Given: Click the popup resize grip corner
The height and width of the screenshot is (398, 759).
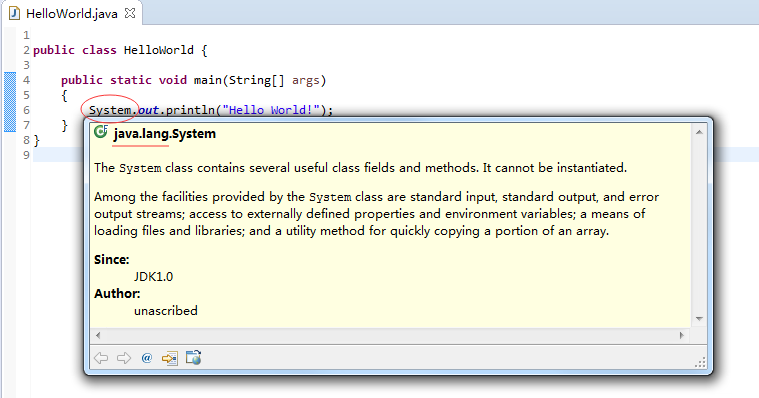Looking at the screenshot, I should 700,362.
